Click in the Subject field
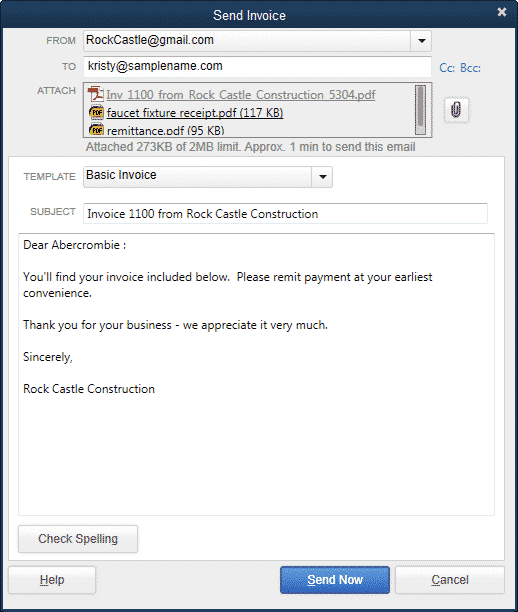The height and width of the screenshot is (612, 518). (285, 213)
